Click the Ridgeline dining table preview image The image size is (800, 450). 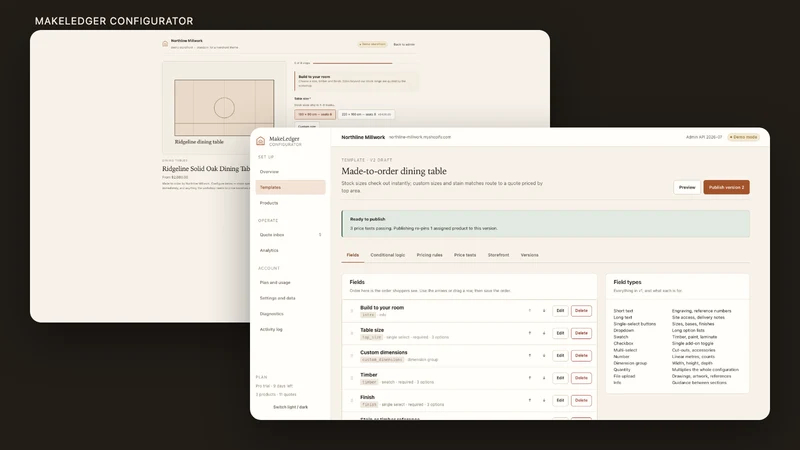tap(224, 108)
